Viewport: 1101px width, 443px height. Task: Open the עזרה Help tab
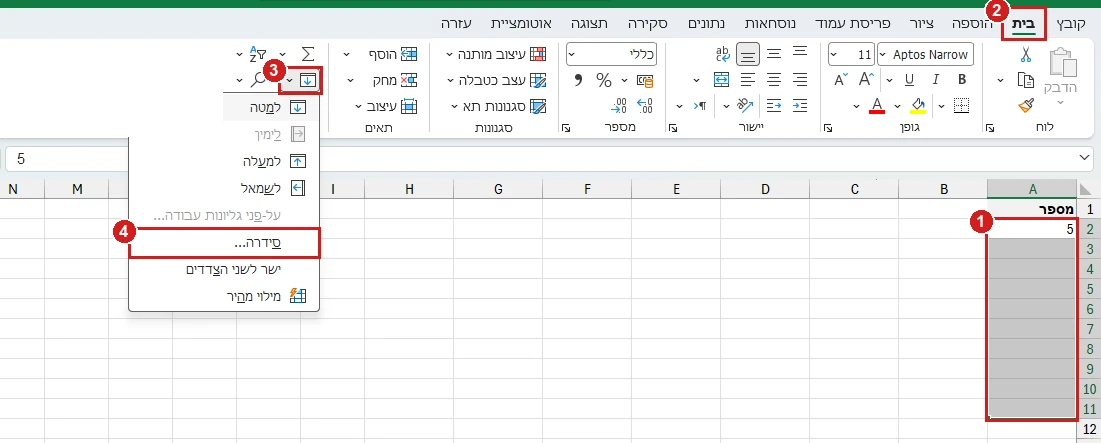click(456, 23)
